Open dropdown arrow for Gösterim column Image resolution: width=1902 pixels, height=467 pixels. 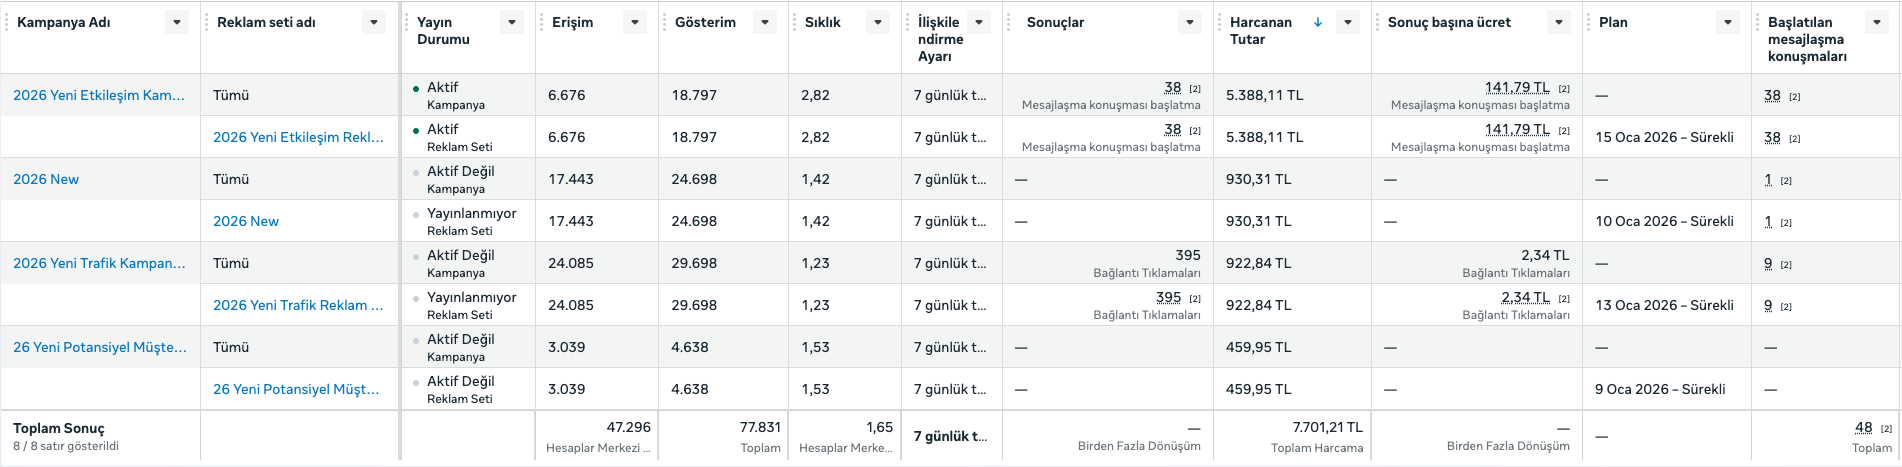tap(765, 22)
